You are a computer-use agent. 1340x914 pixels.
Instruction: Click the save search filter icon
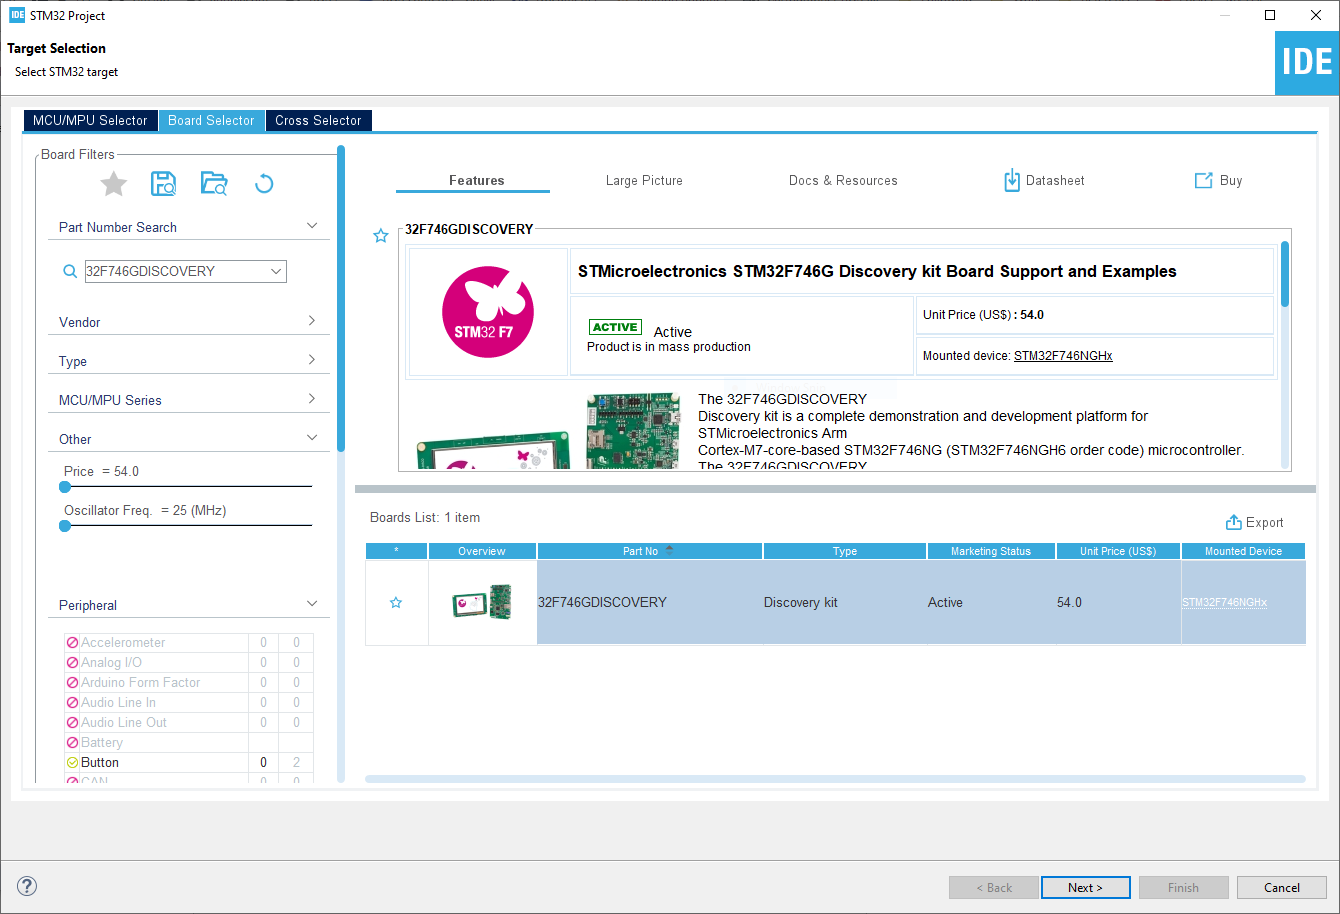point(163,184)
